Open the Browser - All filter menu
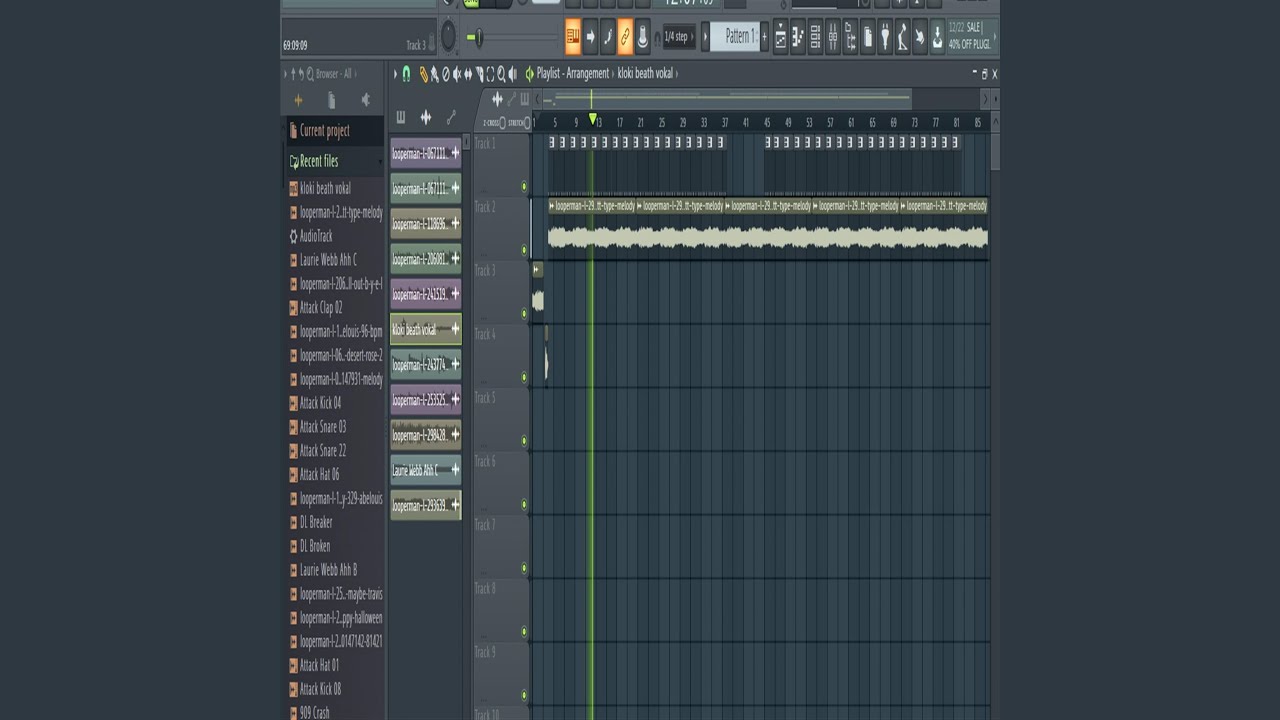Screen dimensions: 1280x720 click(336, 74)
